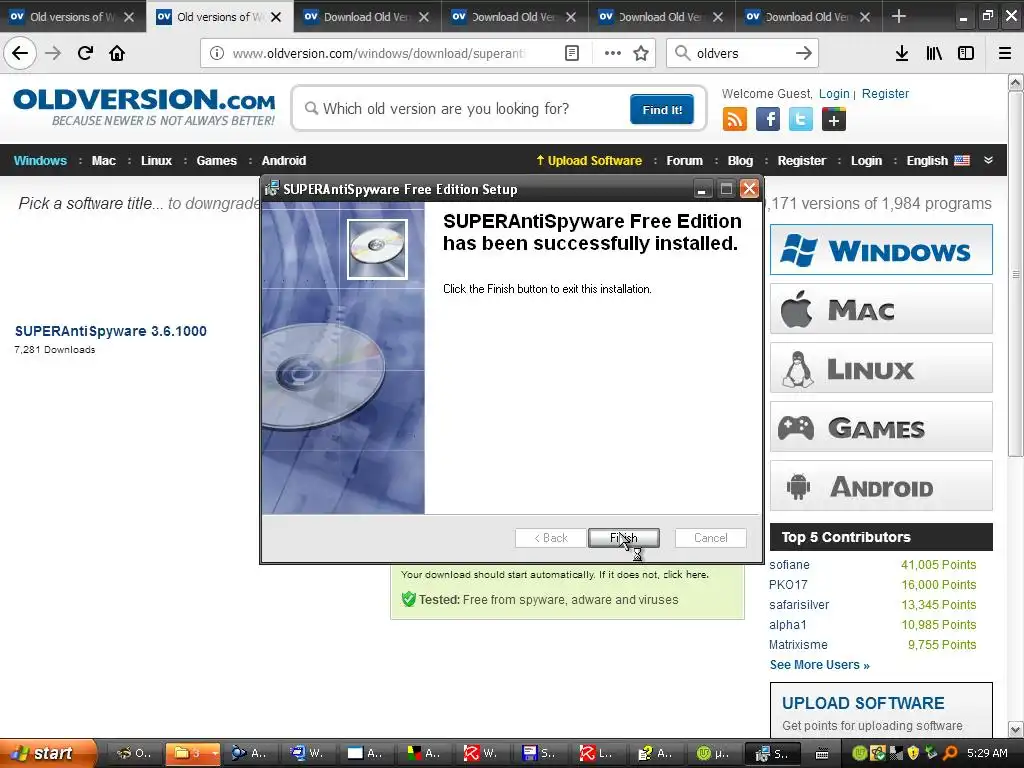Click the 'click here' download link
Viewport: 1024px width, 768px height.
pos(685,575)
